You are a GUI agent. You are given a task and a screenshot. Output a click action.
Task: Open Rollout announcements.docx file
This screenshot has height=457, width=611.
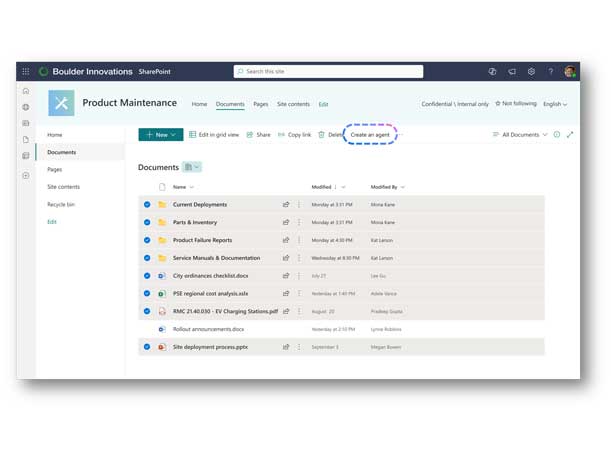point(208,328)
